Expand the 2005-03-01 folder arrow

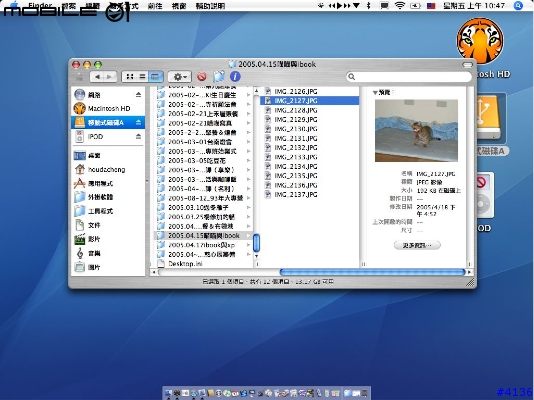(x=249, y=142)
